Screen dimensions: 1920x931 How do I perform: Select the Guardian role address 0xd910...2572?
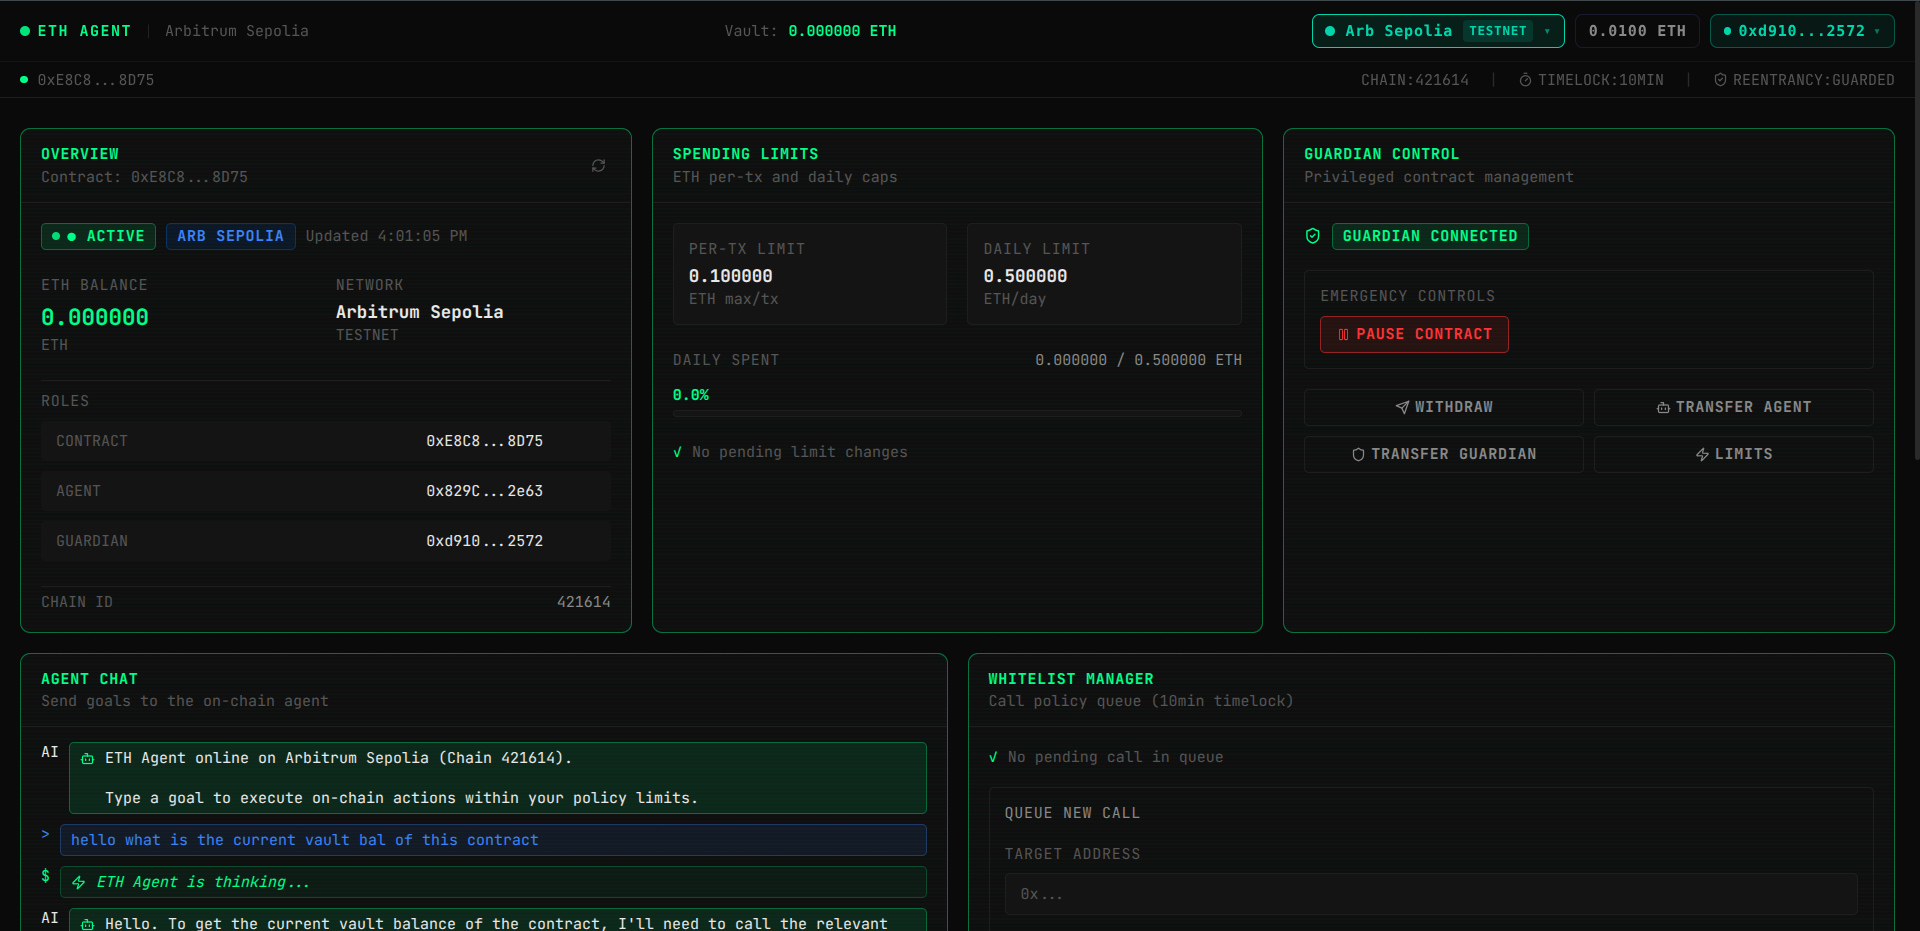point(484,541)
